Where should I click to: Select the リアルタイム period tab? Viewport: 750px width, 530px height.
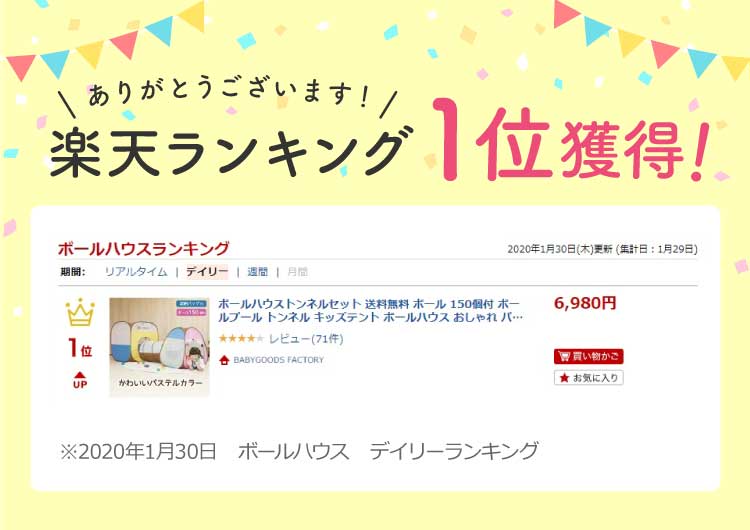pos(136,272)
